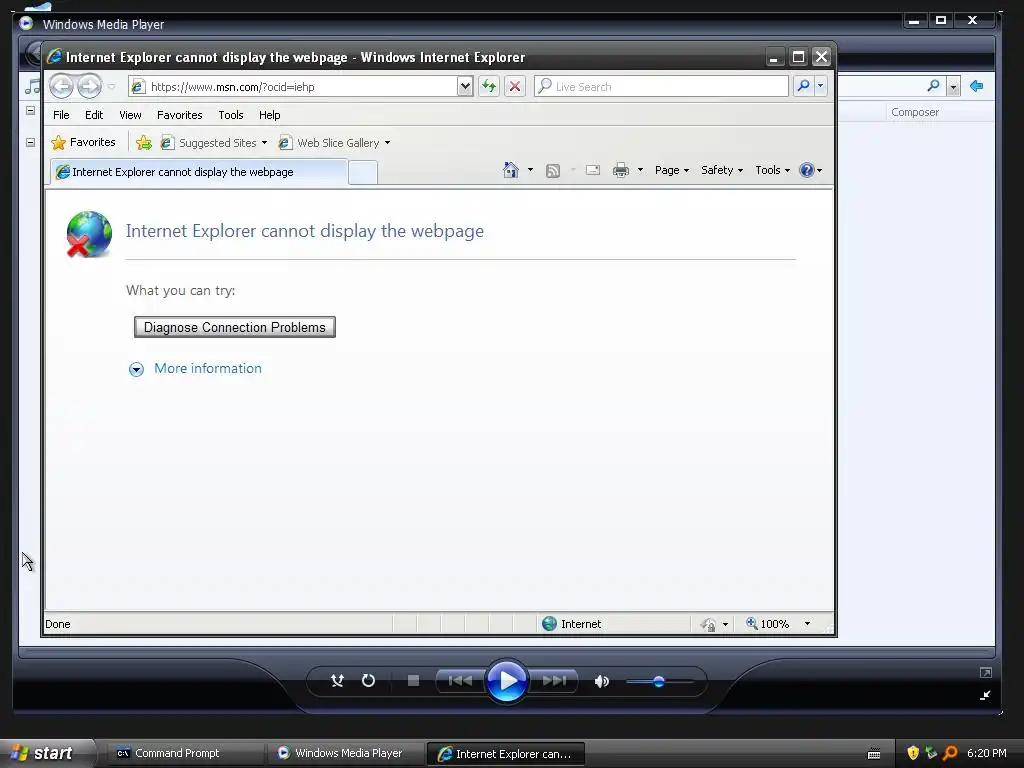
Task: Click the Media Player search magnifier icon
Action: 934,86
